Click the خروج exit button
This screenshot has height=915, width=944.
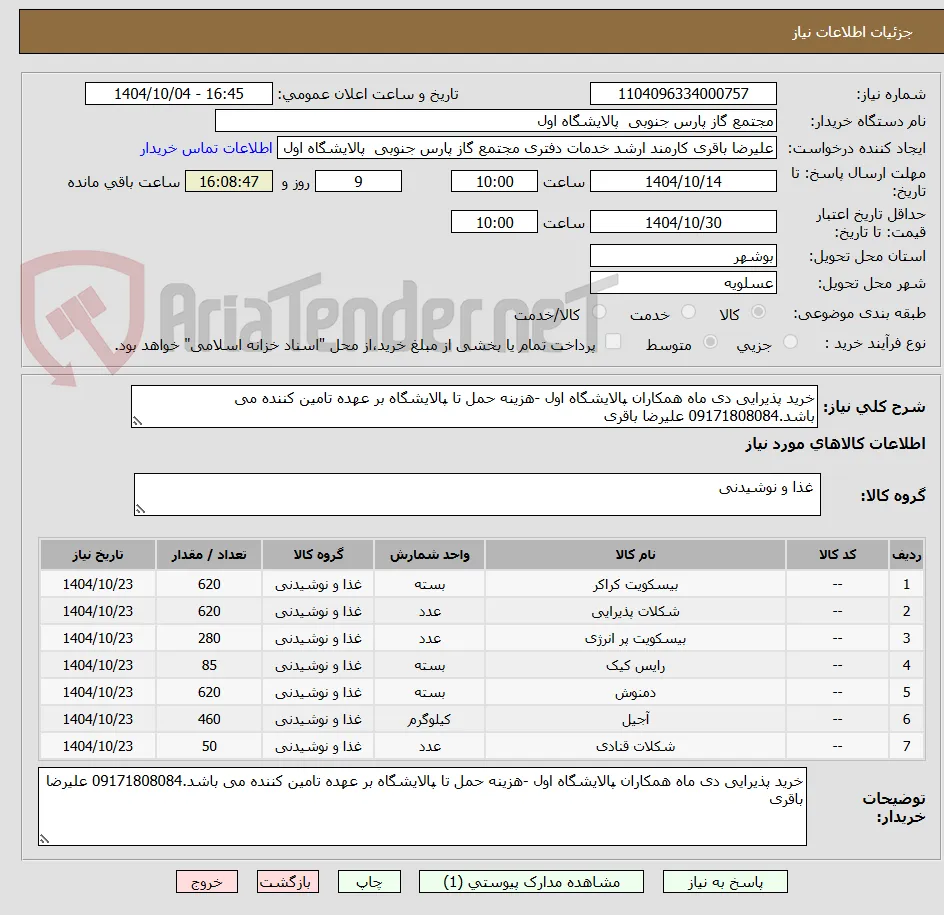(206, 882)
